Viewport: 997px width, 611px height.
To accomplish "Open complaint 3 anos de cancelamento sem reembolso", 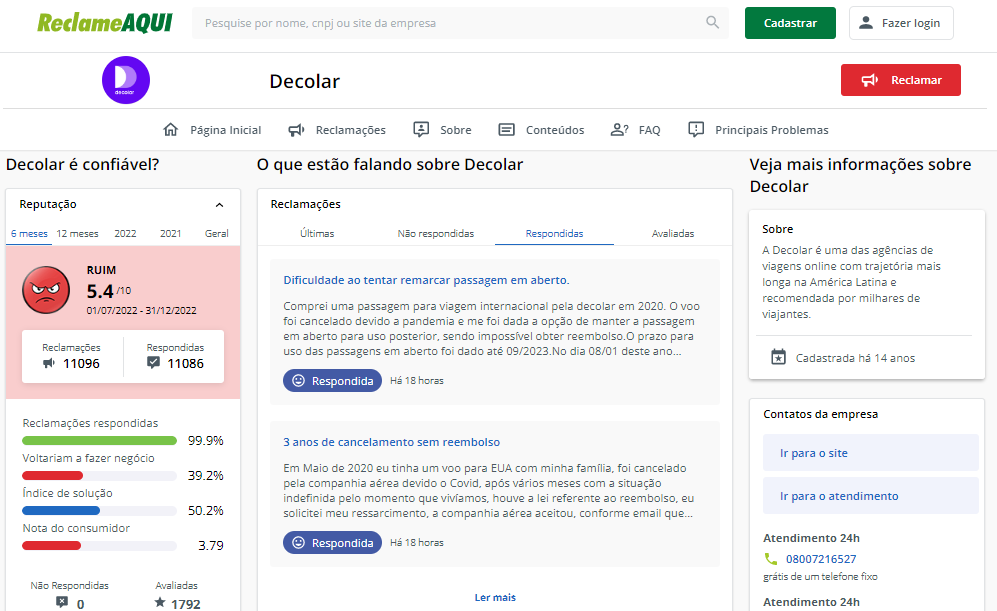I will click(x=392, y=442).
